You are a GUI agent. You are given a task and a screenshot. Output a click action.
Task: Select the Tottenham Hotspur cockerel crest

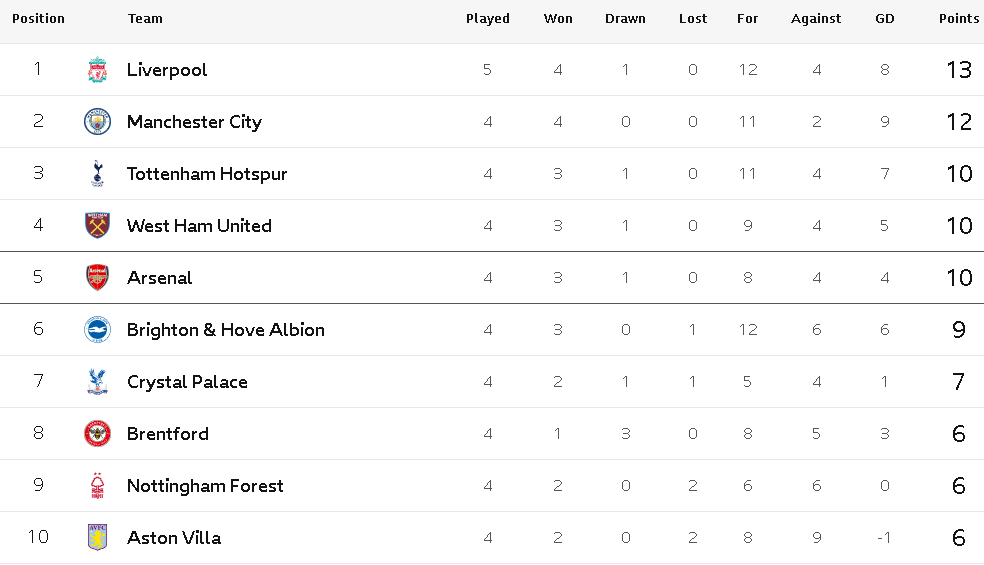(x=97, y=174)
